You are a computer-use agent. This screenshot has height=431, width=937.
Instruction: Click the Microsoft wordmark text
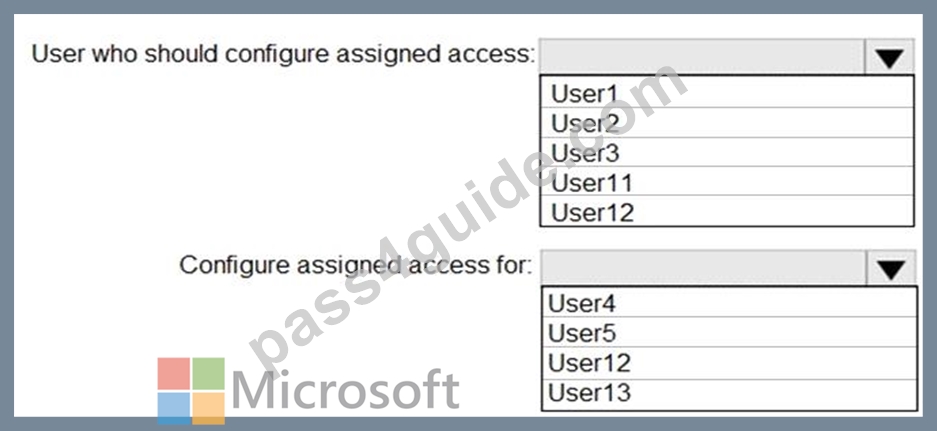click(x=345, y=390)
